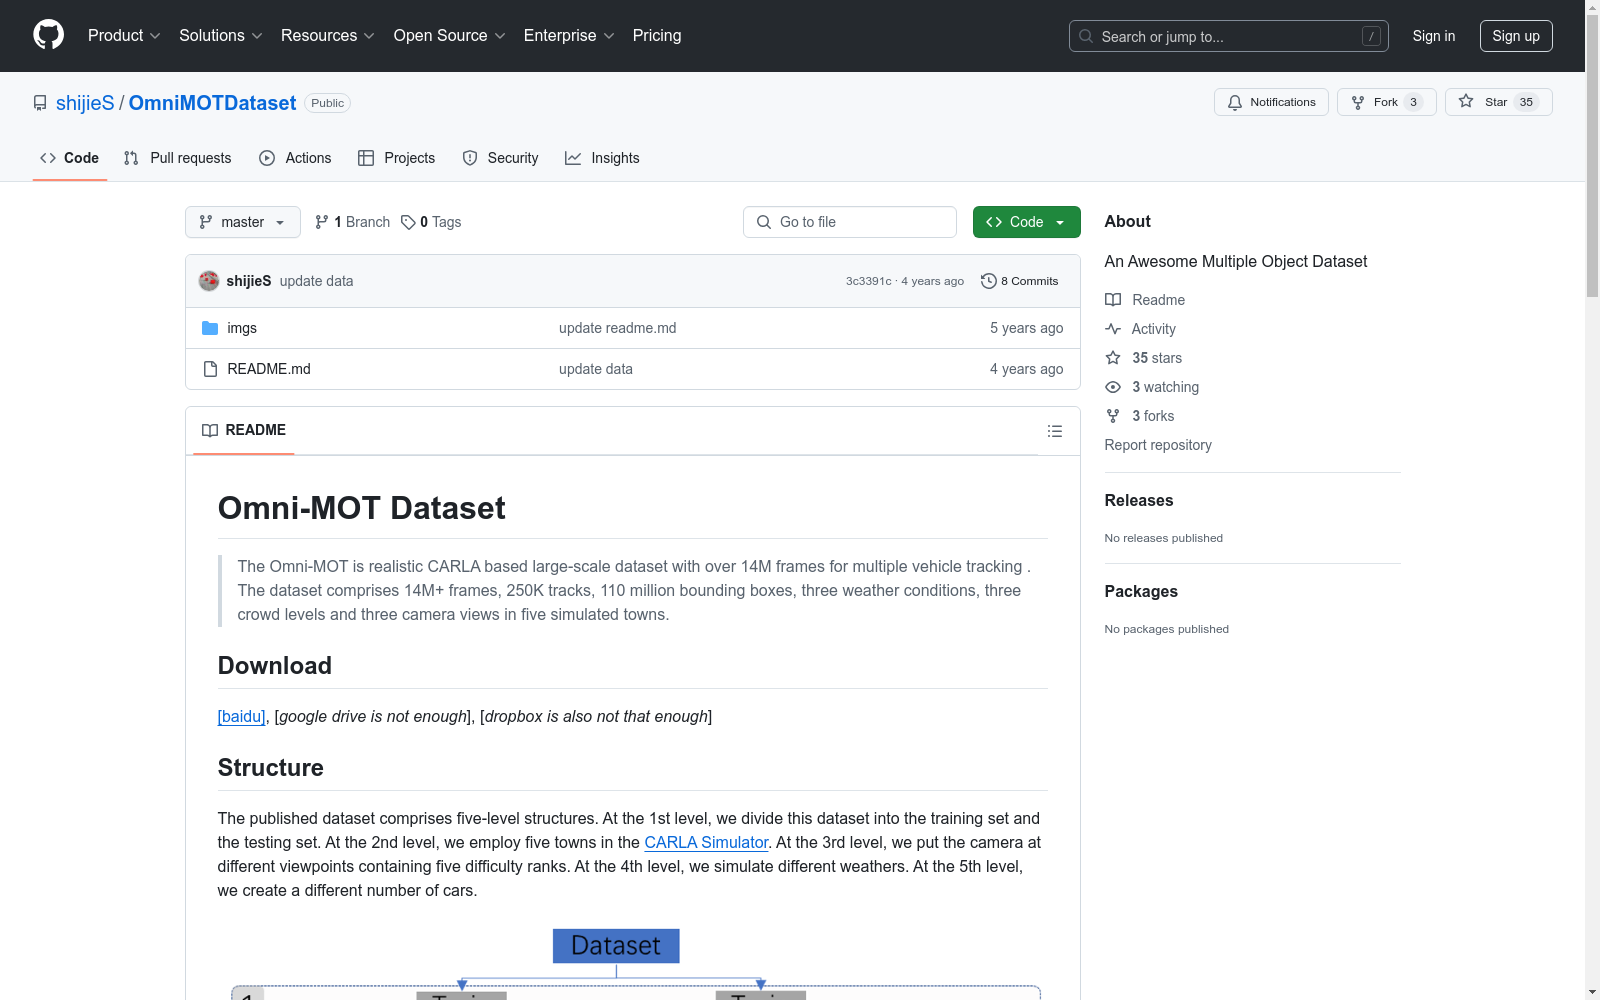The image size is (1600, 1000).
Task: Click the book icon beside Readme
Action: [x=1113, y=300]
